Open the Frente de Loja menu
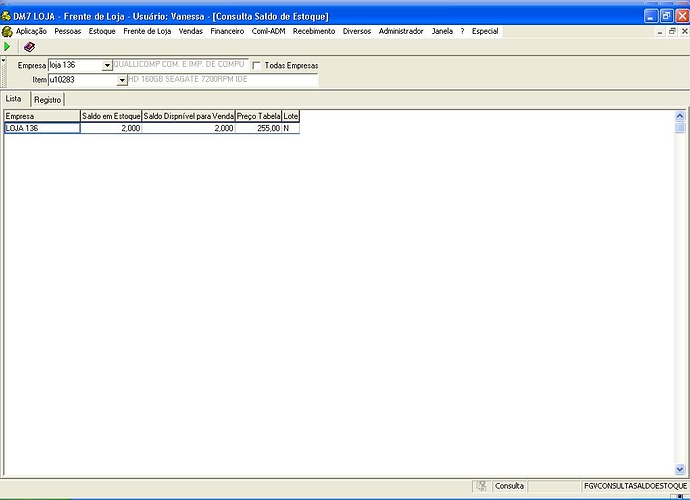Viewport: 690px width, 500px height. click(x=147, y=31)
